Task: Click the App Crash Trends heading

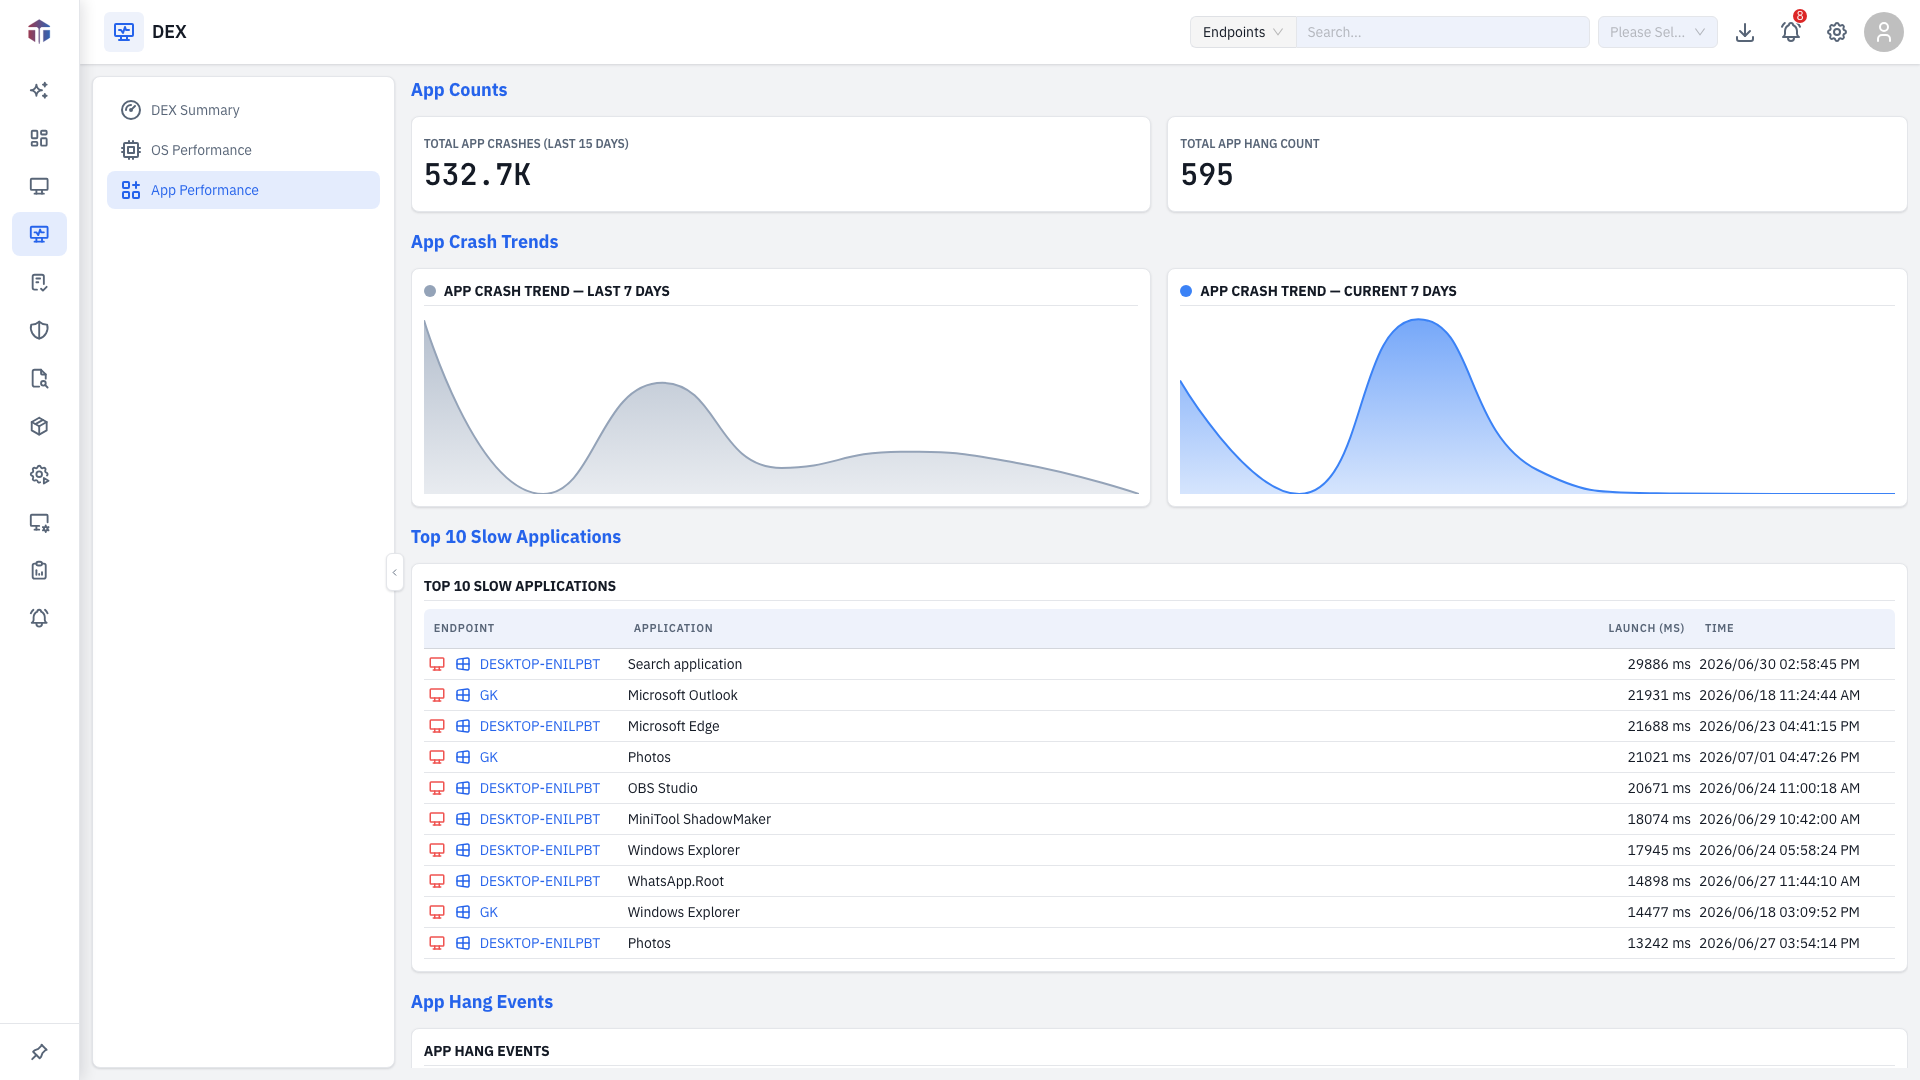Action: coord(484,242)
